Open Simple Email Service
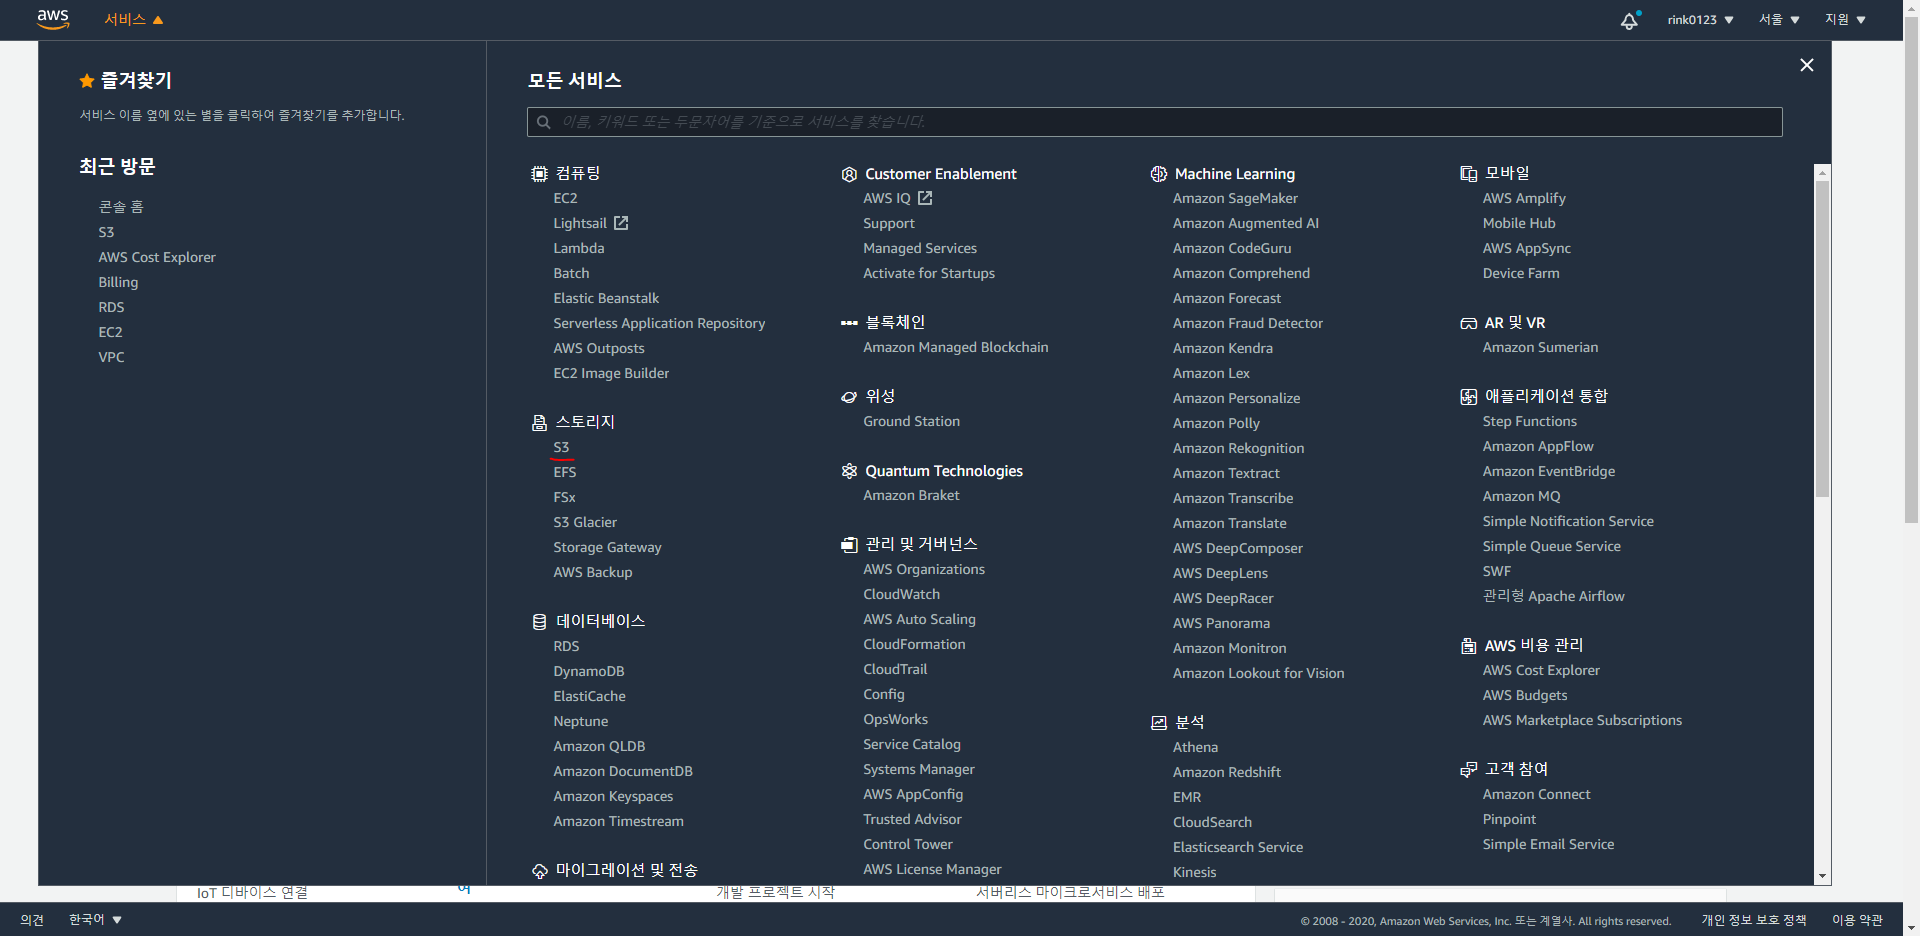 (1548, 844)
